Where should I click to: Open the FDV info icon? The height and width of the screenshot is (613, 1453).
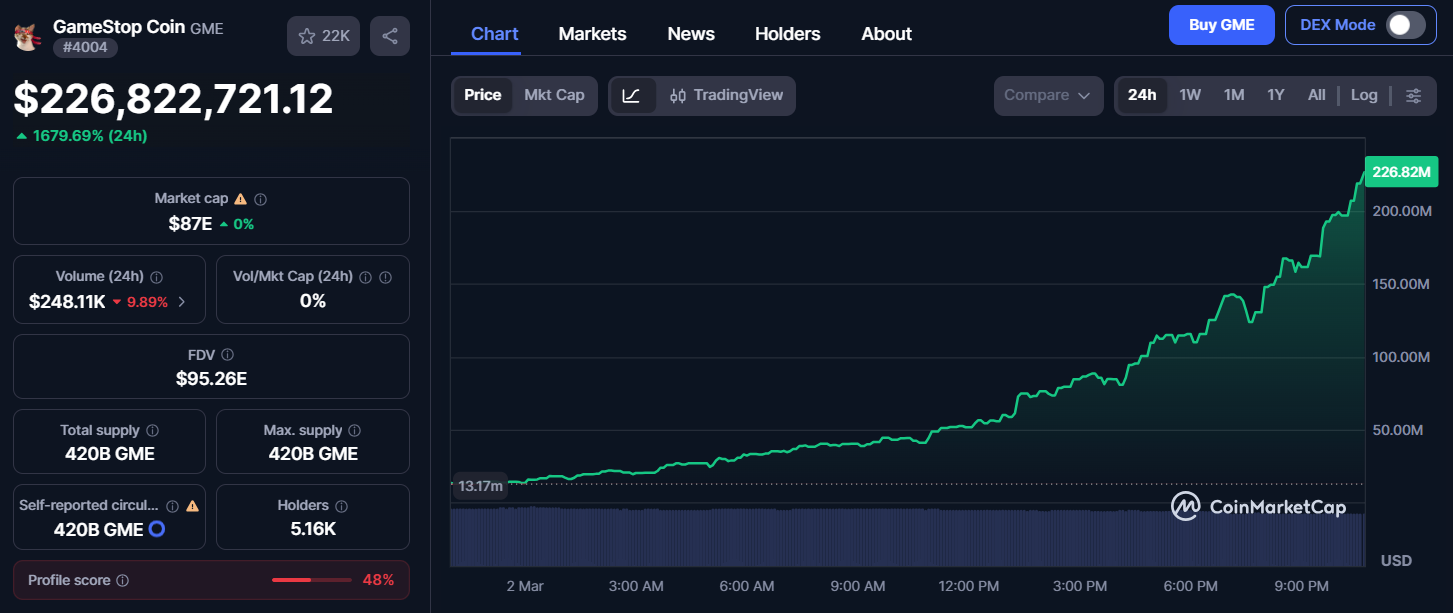228,355
